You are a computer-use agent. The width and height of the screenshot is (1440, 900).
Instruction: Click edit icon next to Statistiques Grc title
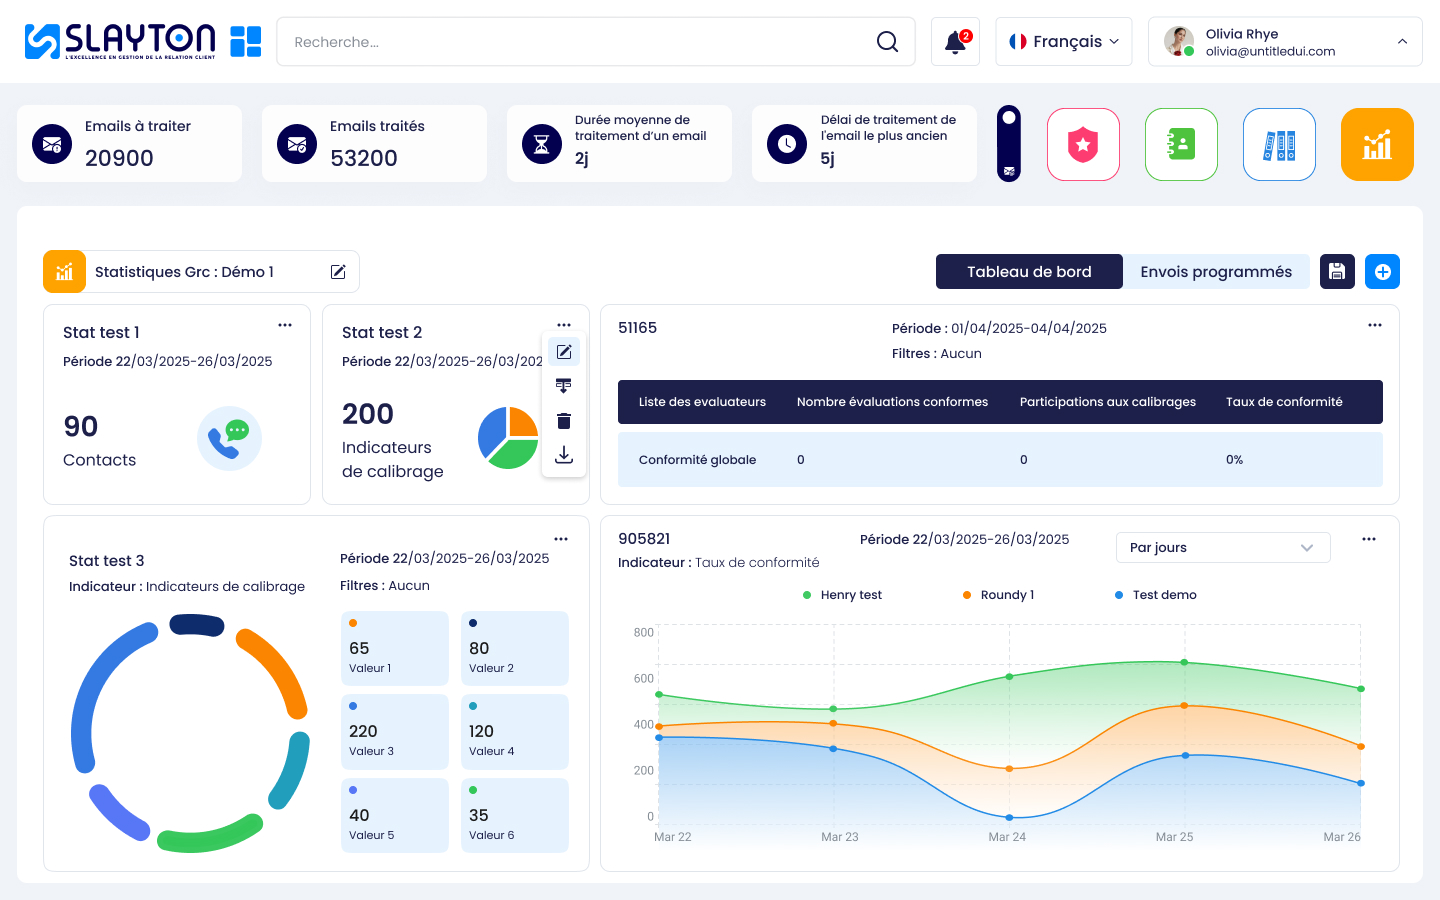(x=338, y=272)
